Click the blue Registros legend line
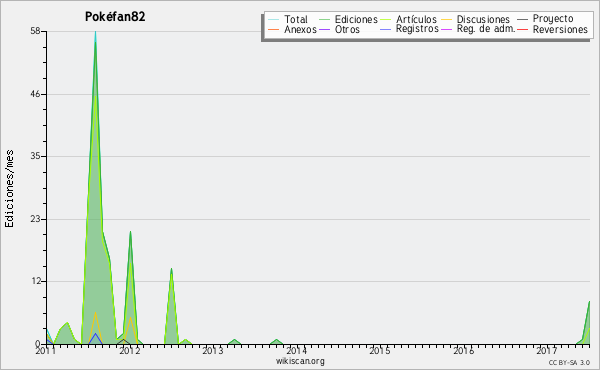 pyautogui.click(x=385, y=29)
